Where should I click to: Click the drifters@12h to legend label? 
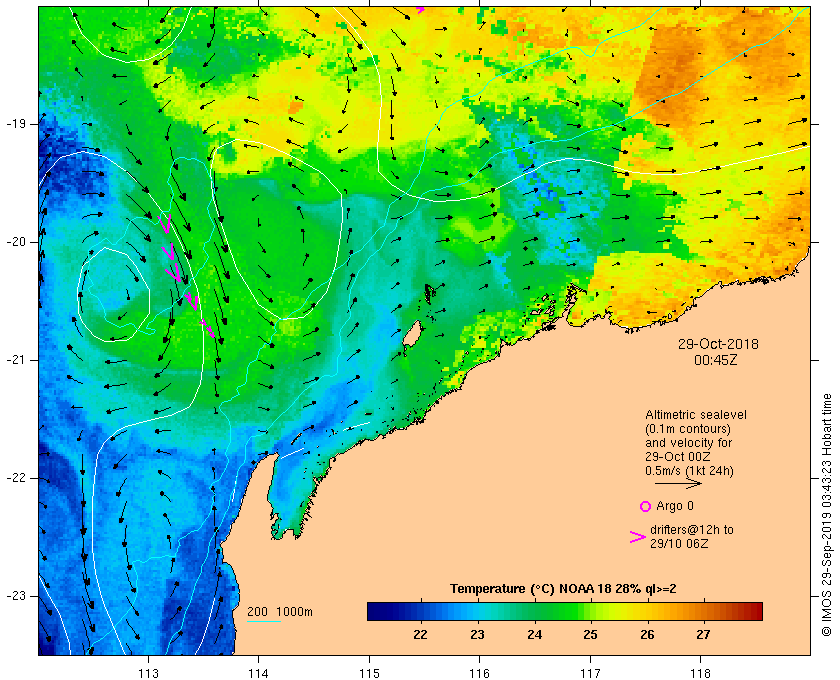click(692, 530)
